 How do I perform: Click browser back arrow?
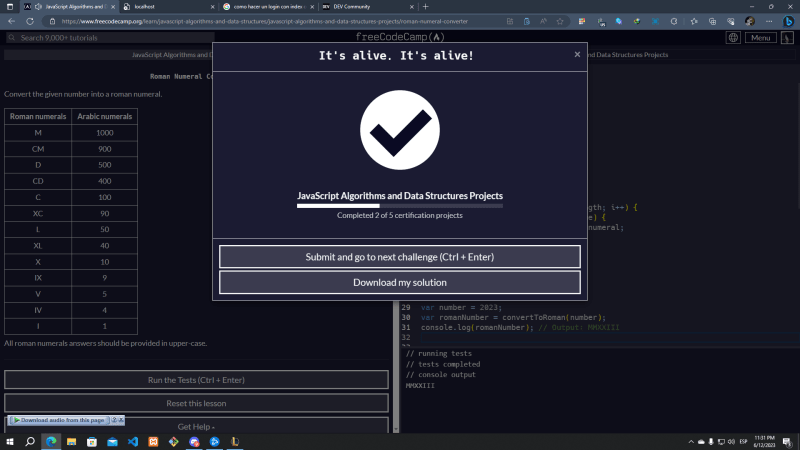[11, 21]
